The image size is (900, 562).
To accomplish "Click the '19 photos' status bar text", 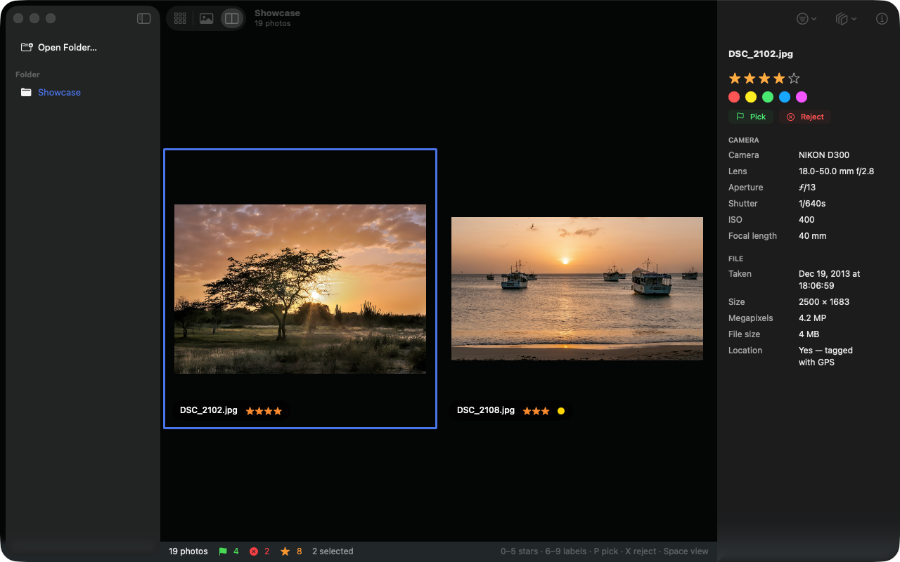I will coord(188,551).
